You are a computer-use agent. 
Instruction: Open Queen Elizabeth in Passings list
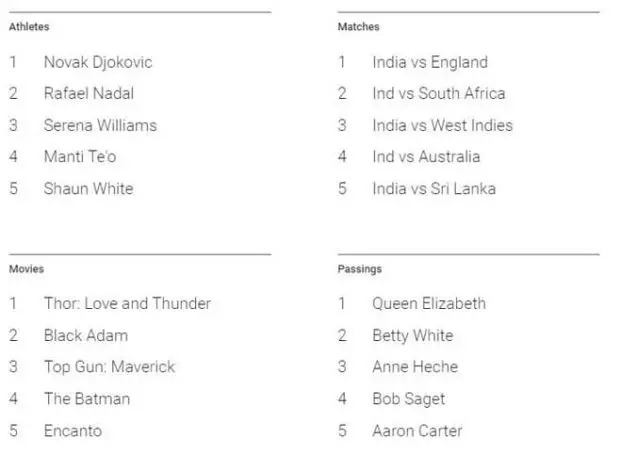pos(429,303)
